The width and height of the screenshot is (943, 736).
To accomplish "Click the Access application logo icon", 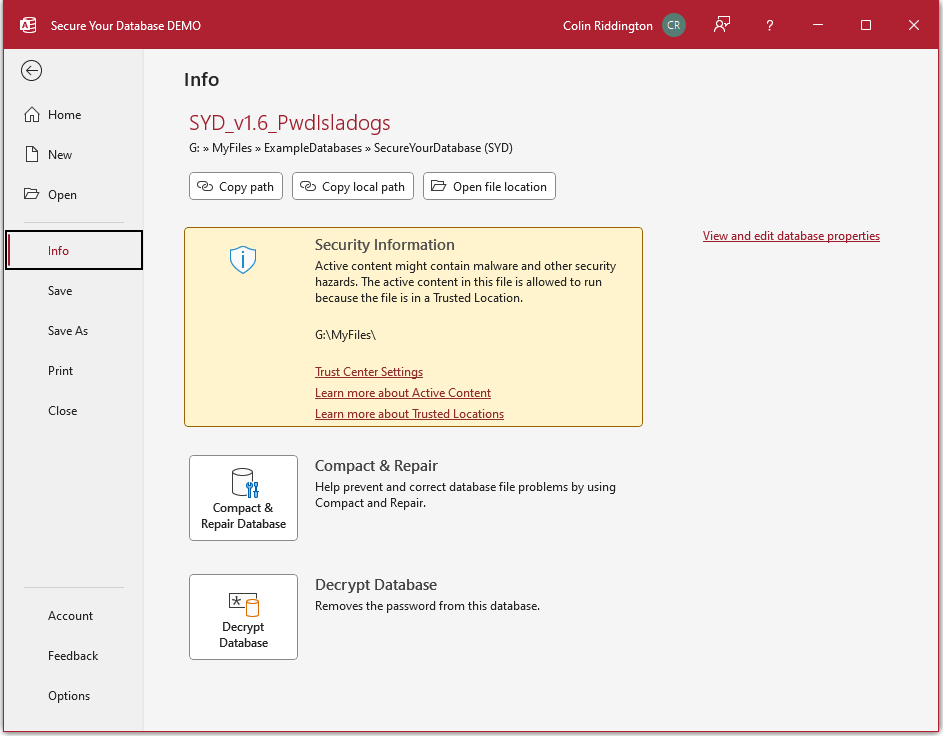I will tap(28, 25).
